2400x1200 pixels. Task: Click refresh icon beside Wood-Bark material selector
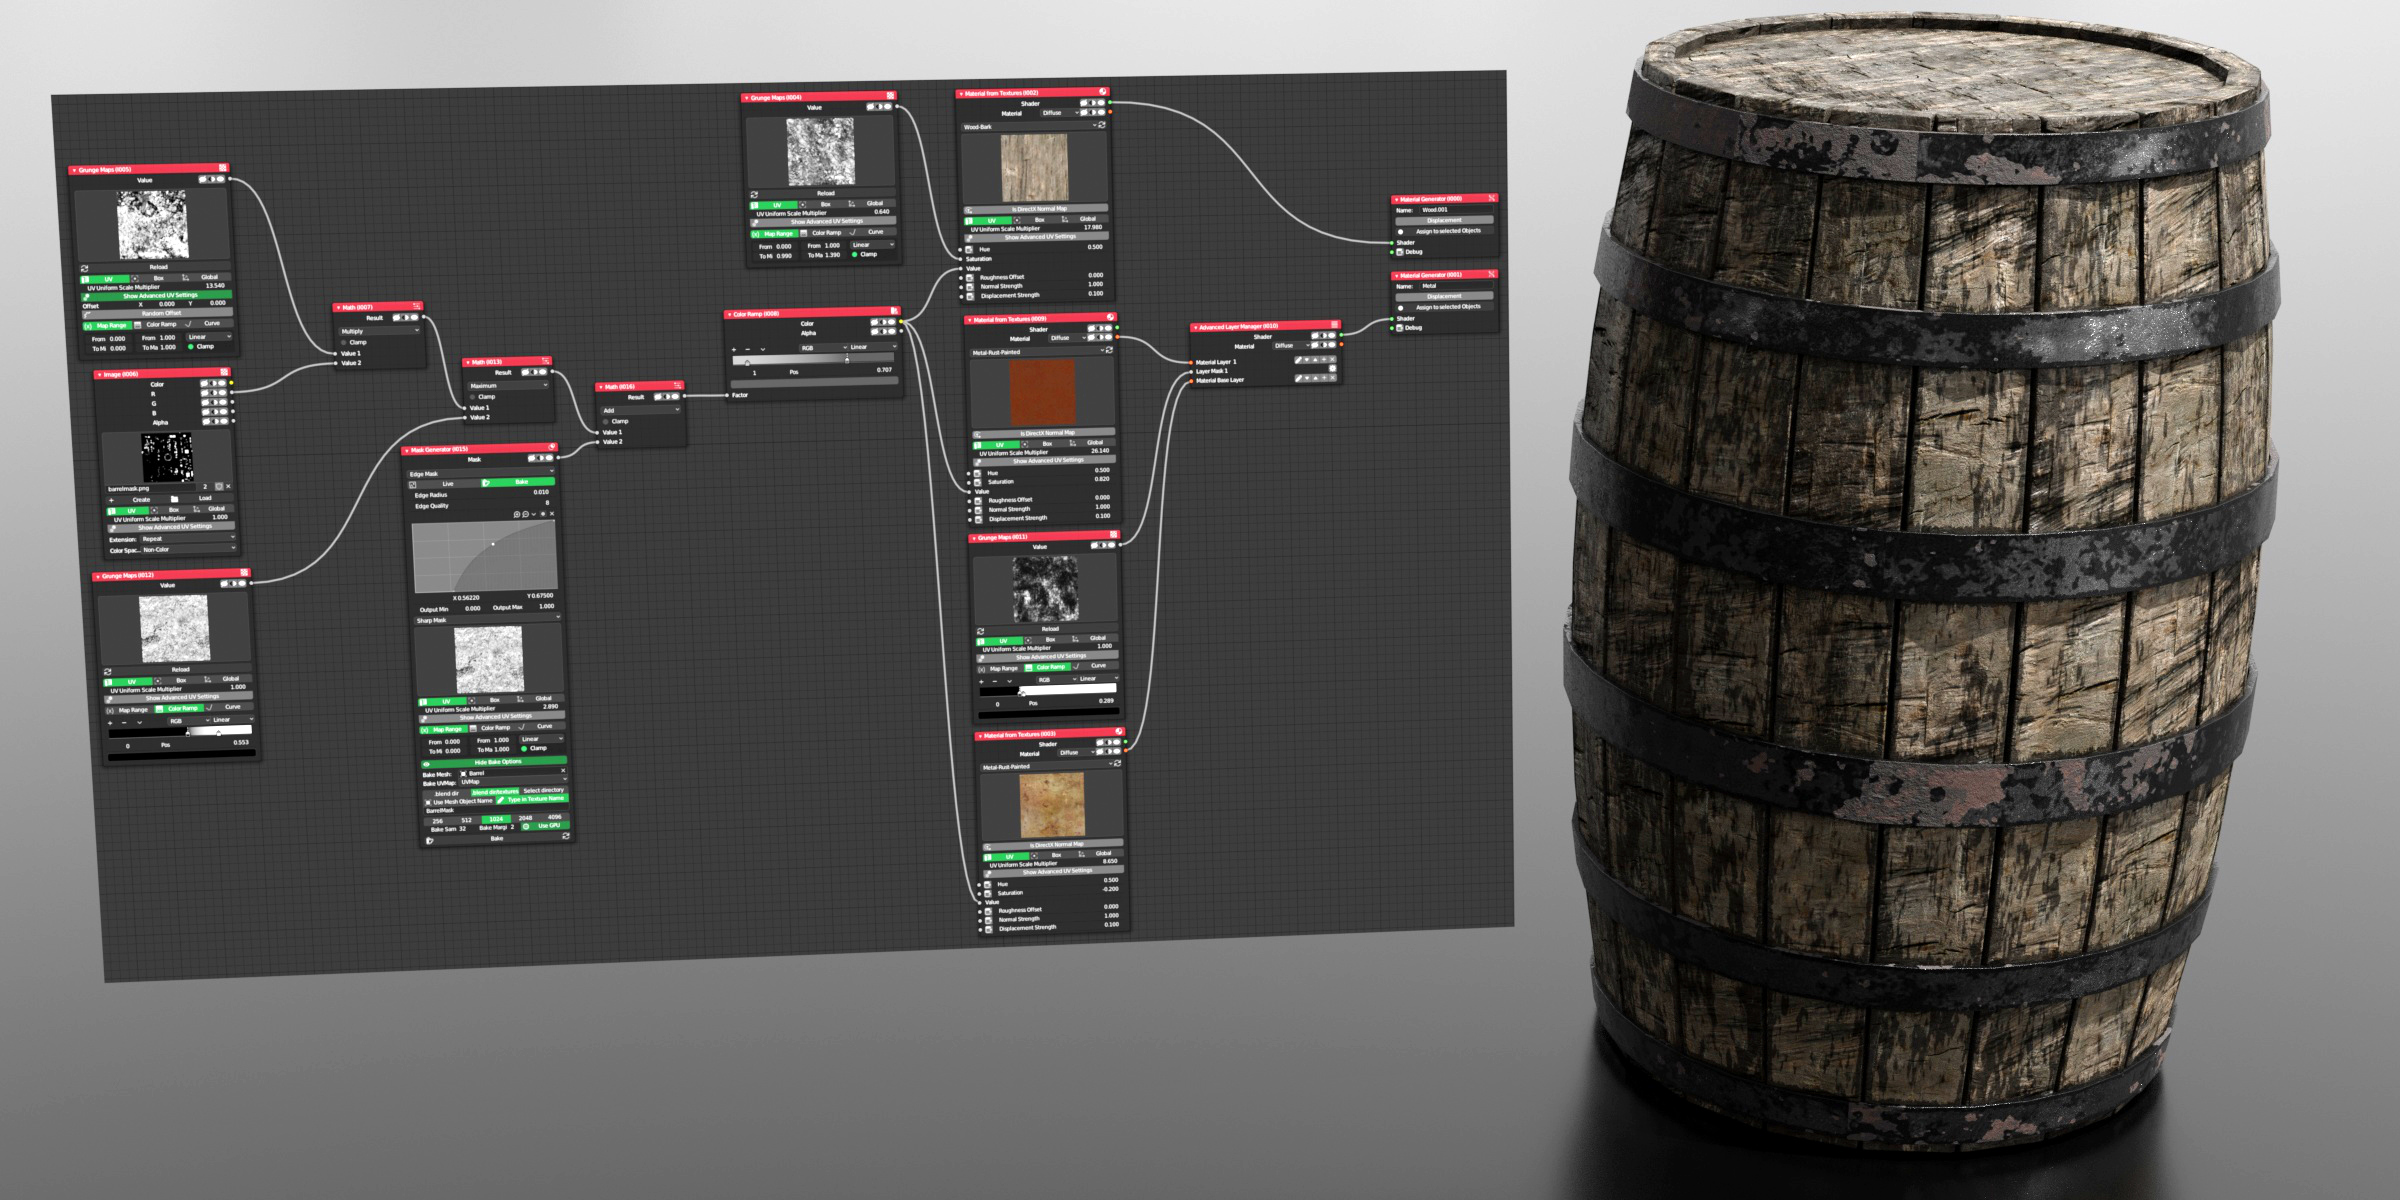pyautogui.click(x=1102, y=126)
